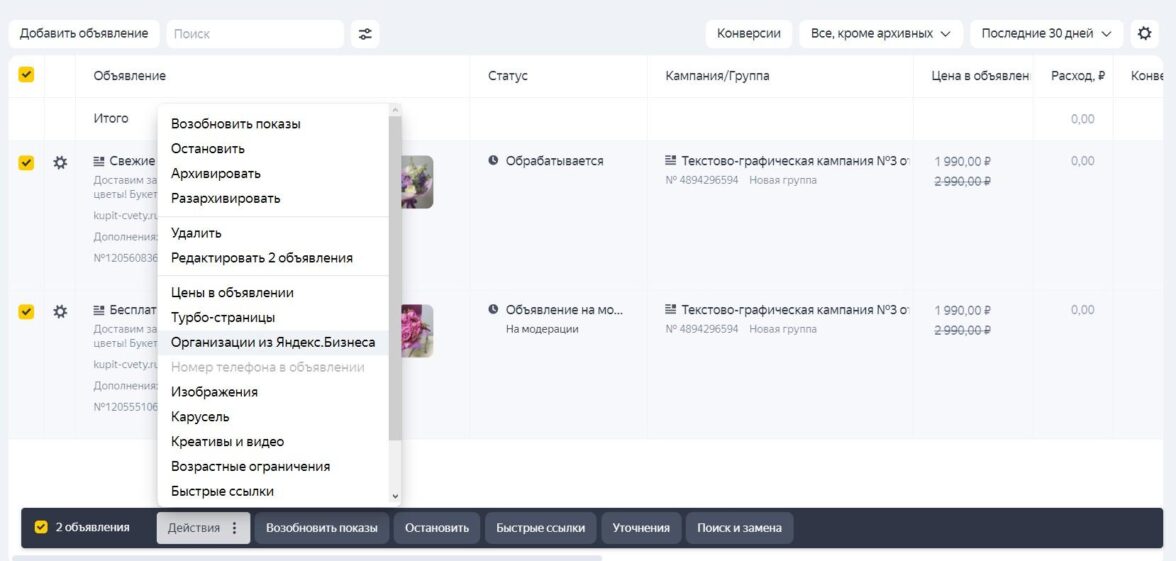Toggle the select-all checkbox in table header

pos(26,75)
